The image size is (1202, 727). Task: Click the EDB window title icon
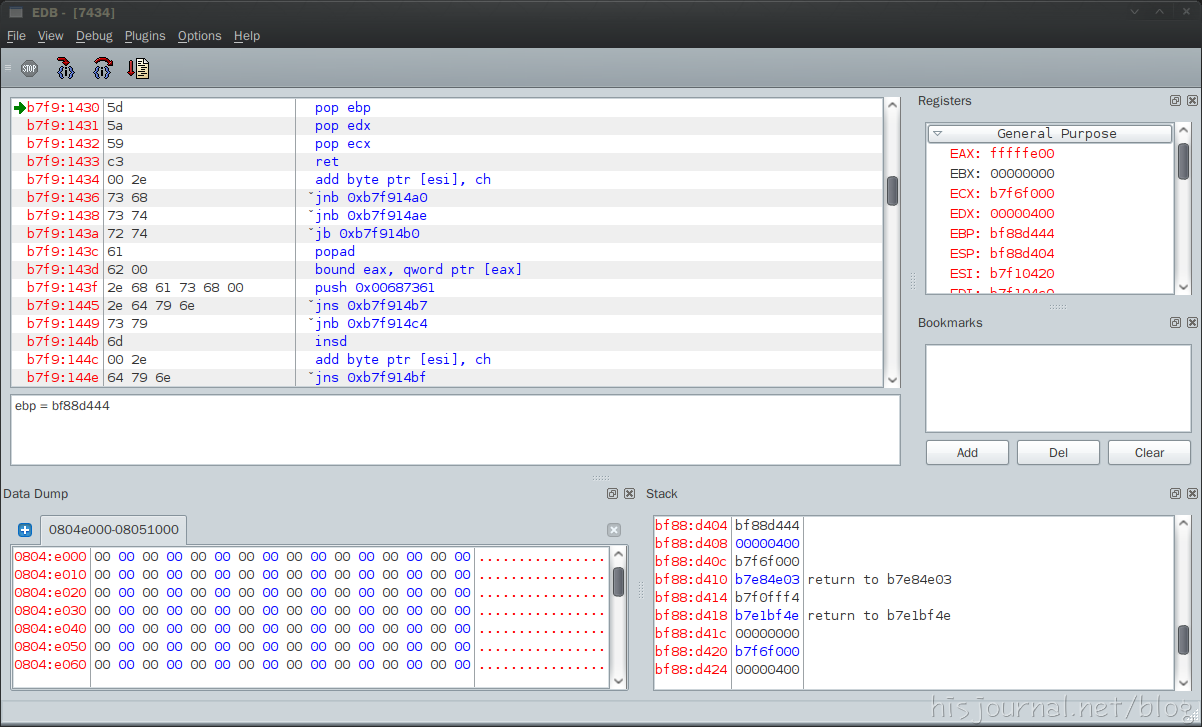tap(16, 12)
